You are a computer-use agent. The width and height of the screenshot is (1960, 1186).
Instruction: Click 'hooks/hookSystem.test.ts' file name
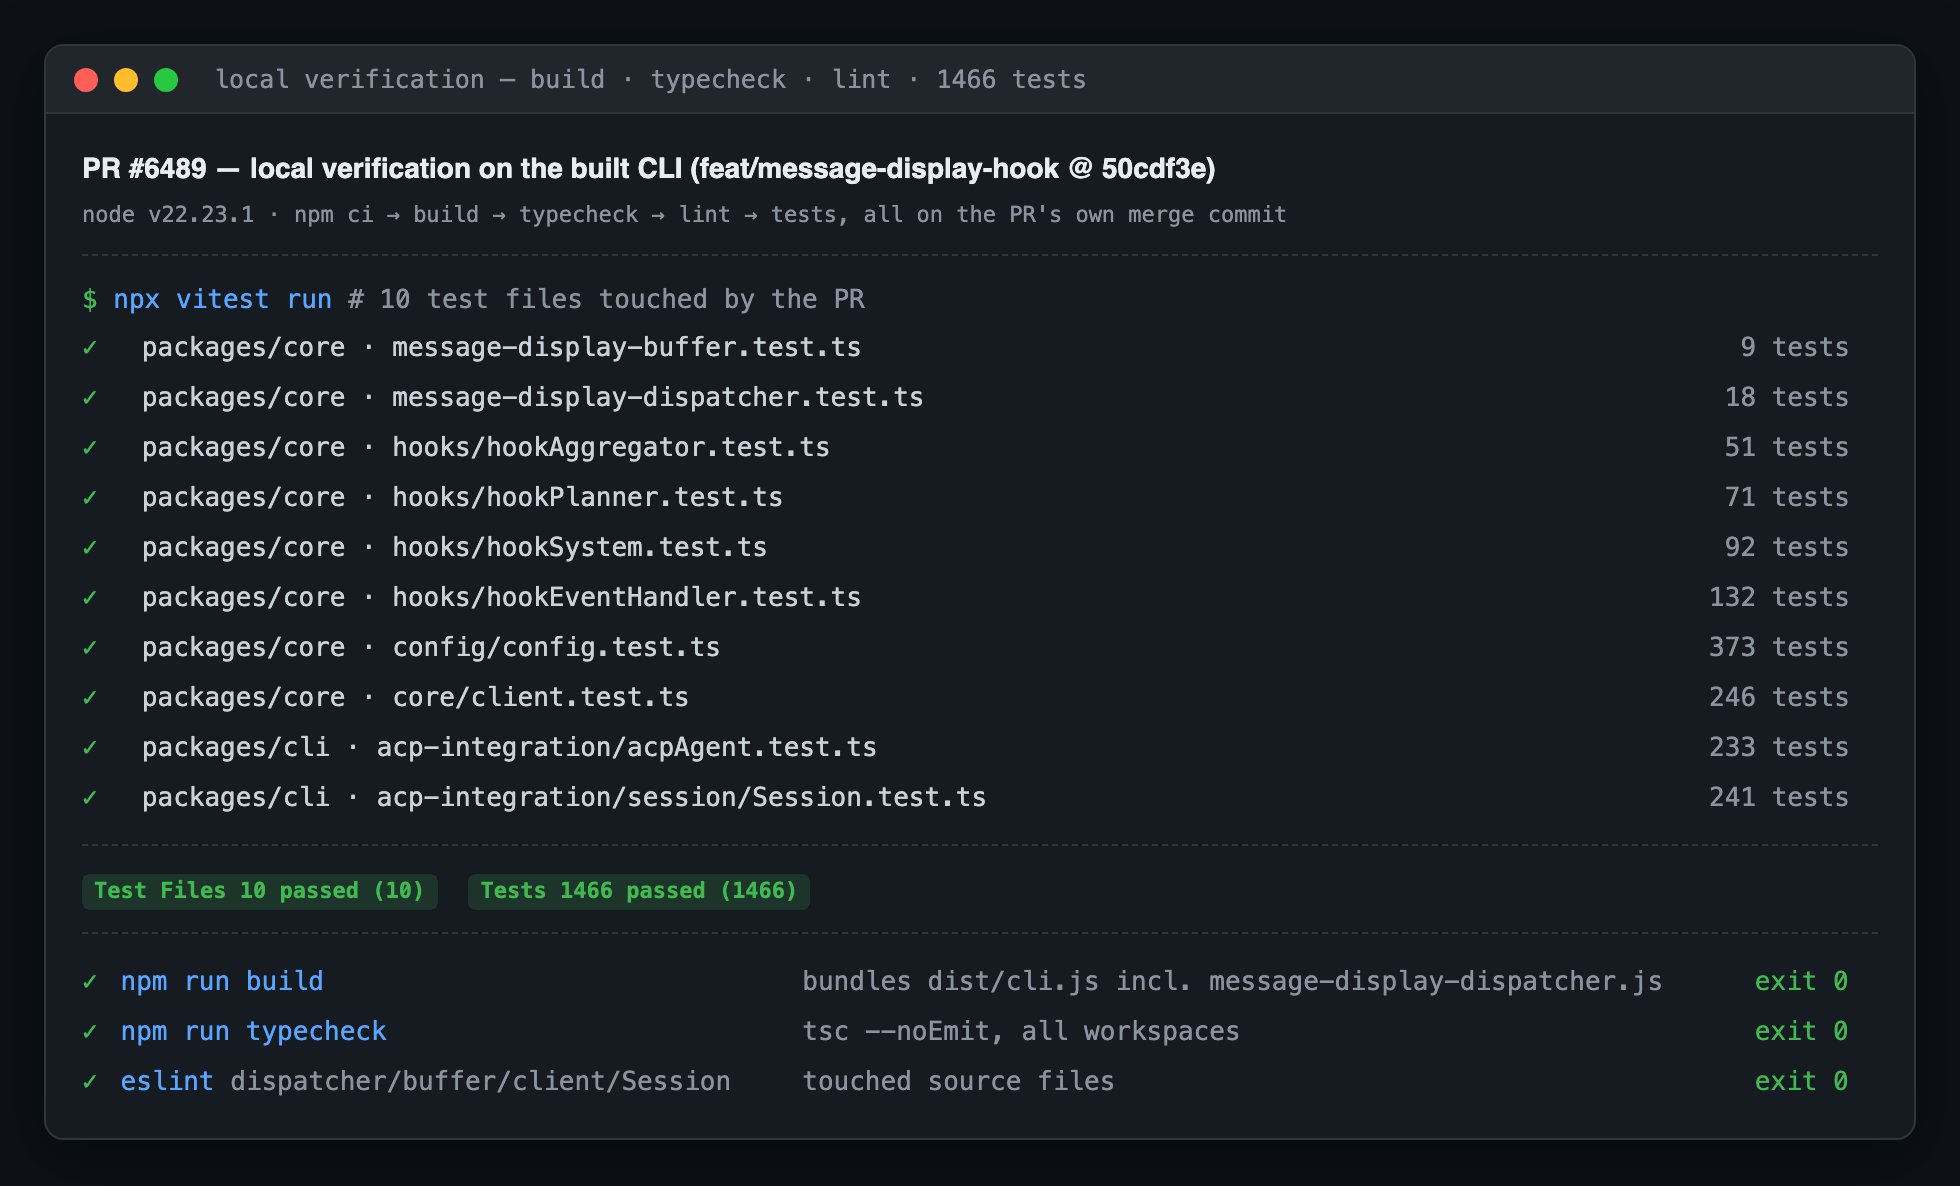tap(579, 547)
